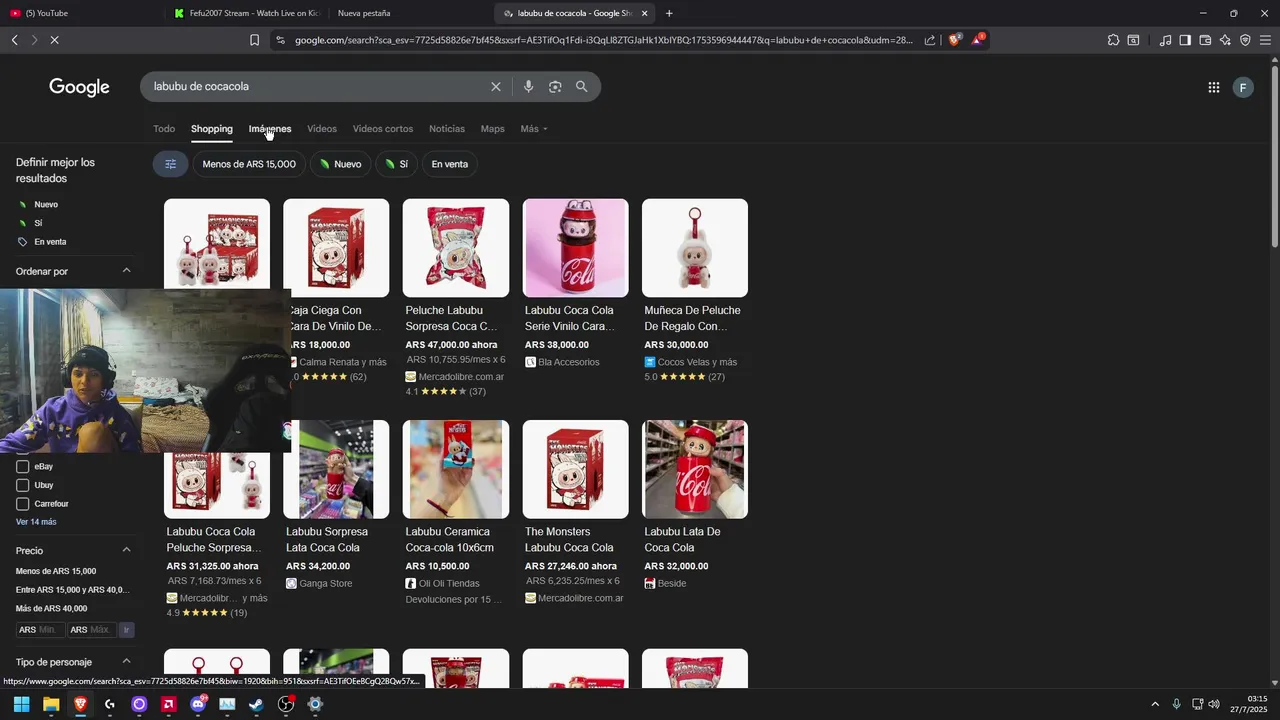Open Steam from the taskbar

(256, 704)
